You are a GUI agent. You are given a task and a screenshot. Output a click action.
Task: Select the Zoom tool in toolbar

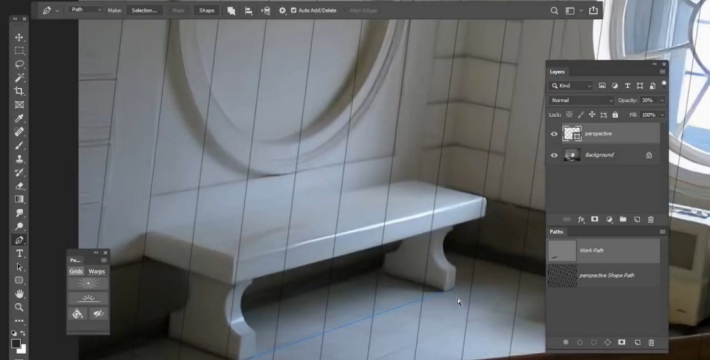click(19, 307)
